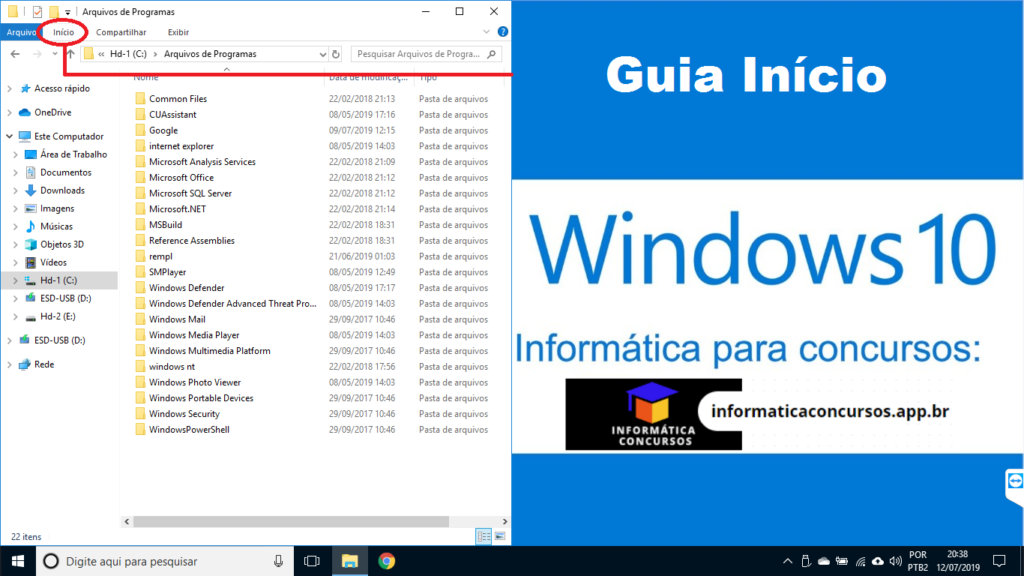Expand the Este Computador tree node
This screenshot has width=1024, height=576.
click(x=10, y=136)
